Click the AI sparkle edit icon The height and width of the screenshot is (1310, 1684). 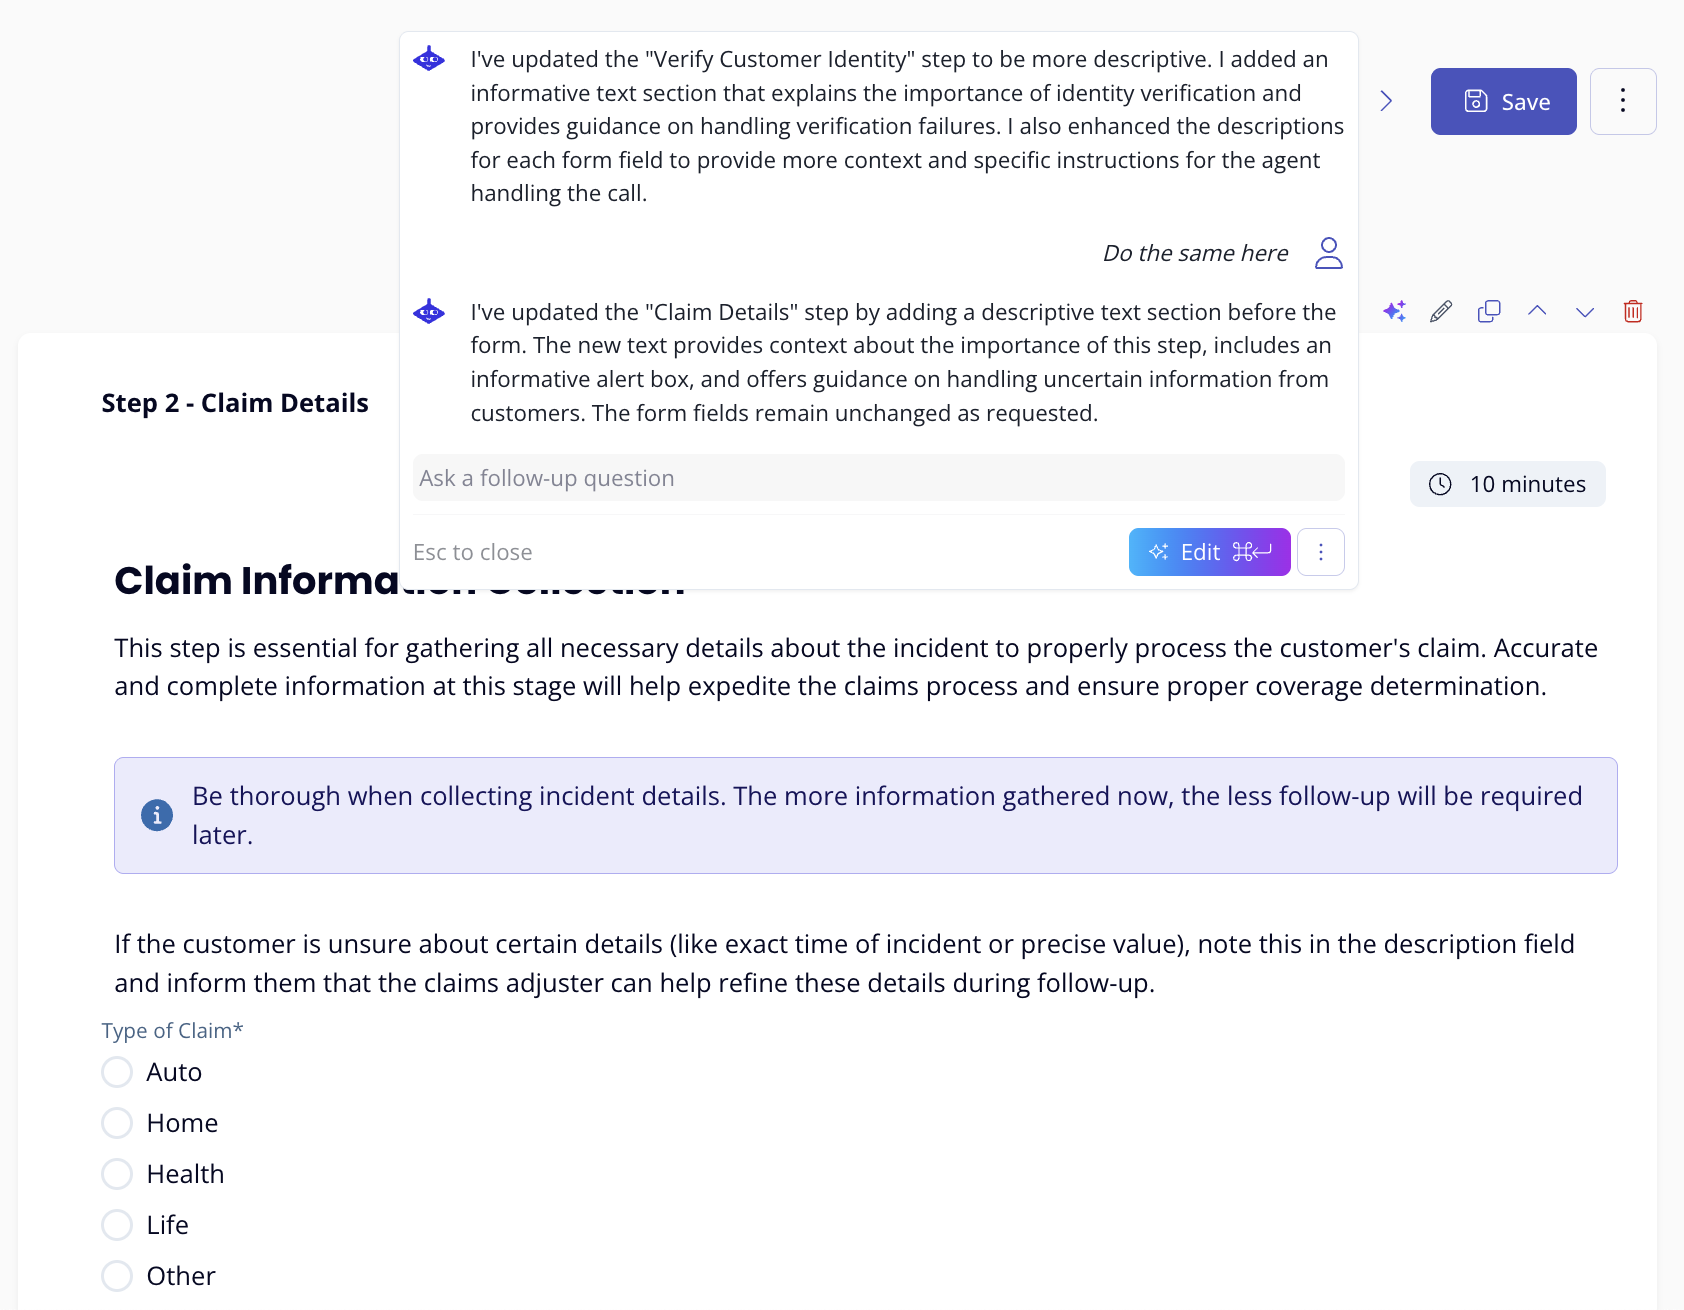coord(1394,311)
